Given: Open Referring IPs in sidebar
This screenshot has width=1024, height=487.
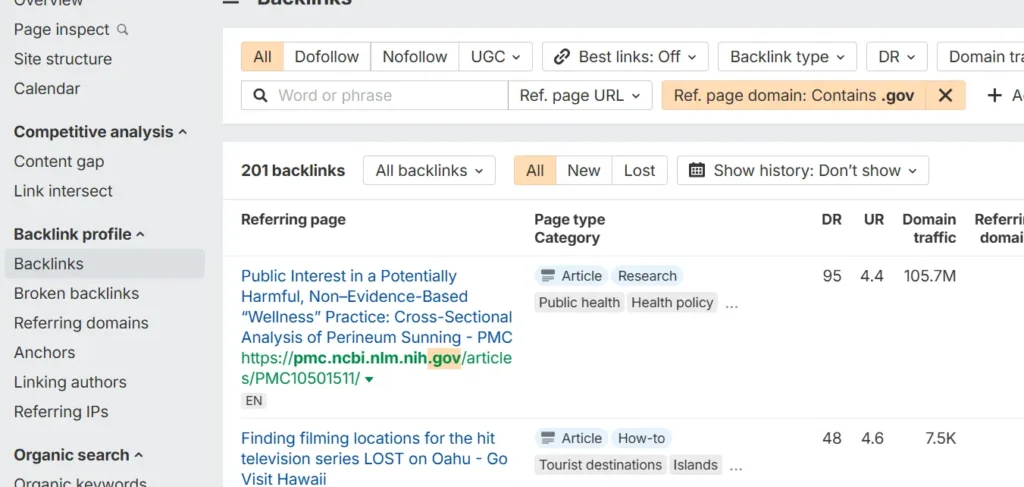Looking at the screenshot, I should (x=61, y=412).
